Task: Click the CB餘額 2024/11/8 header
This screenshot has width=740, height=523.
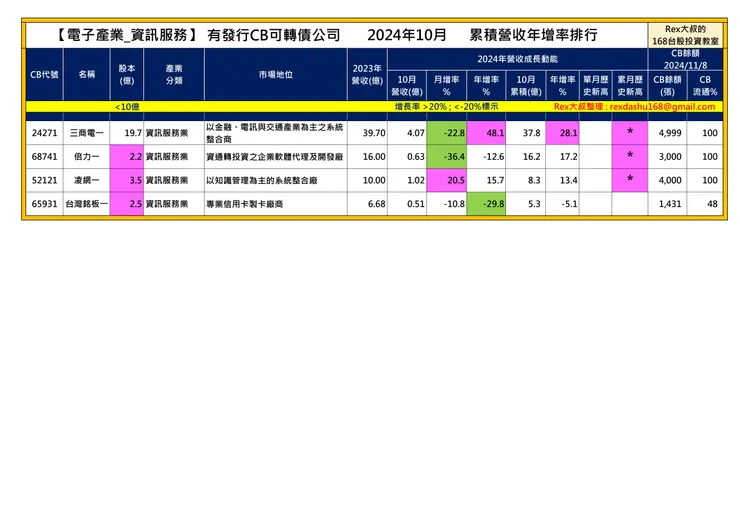Action: pos(685,59)
